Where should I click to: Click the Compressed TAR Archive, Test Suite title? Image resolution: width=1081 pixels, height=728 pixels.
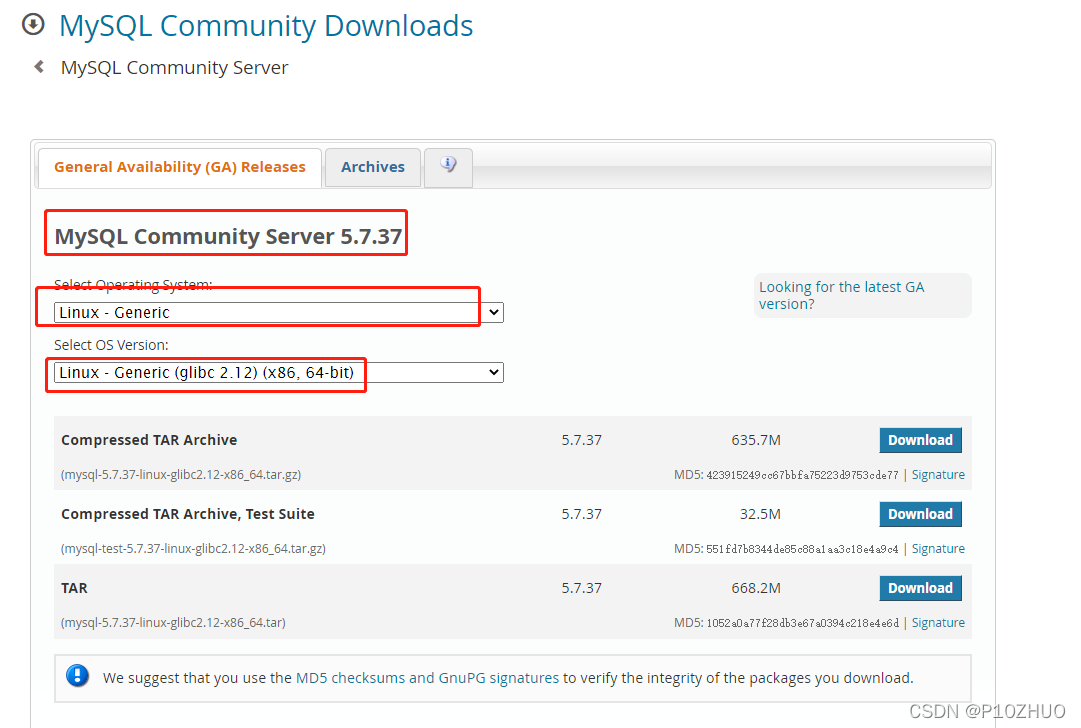pos(188,514)
